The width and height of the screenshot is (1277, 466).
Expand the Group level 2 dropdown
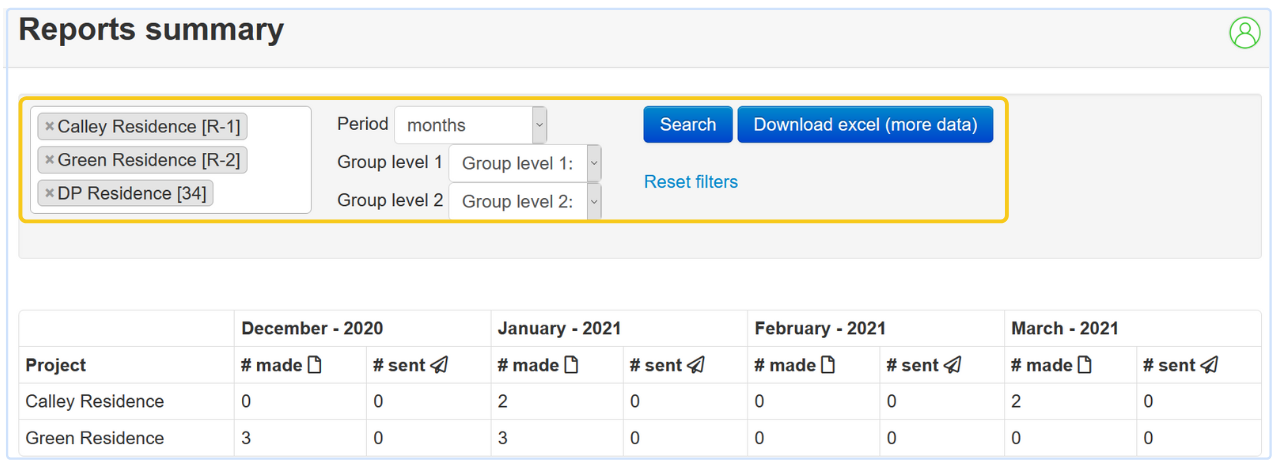pos(525,201)
